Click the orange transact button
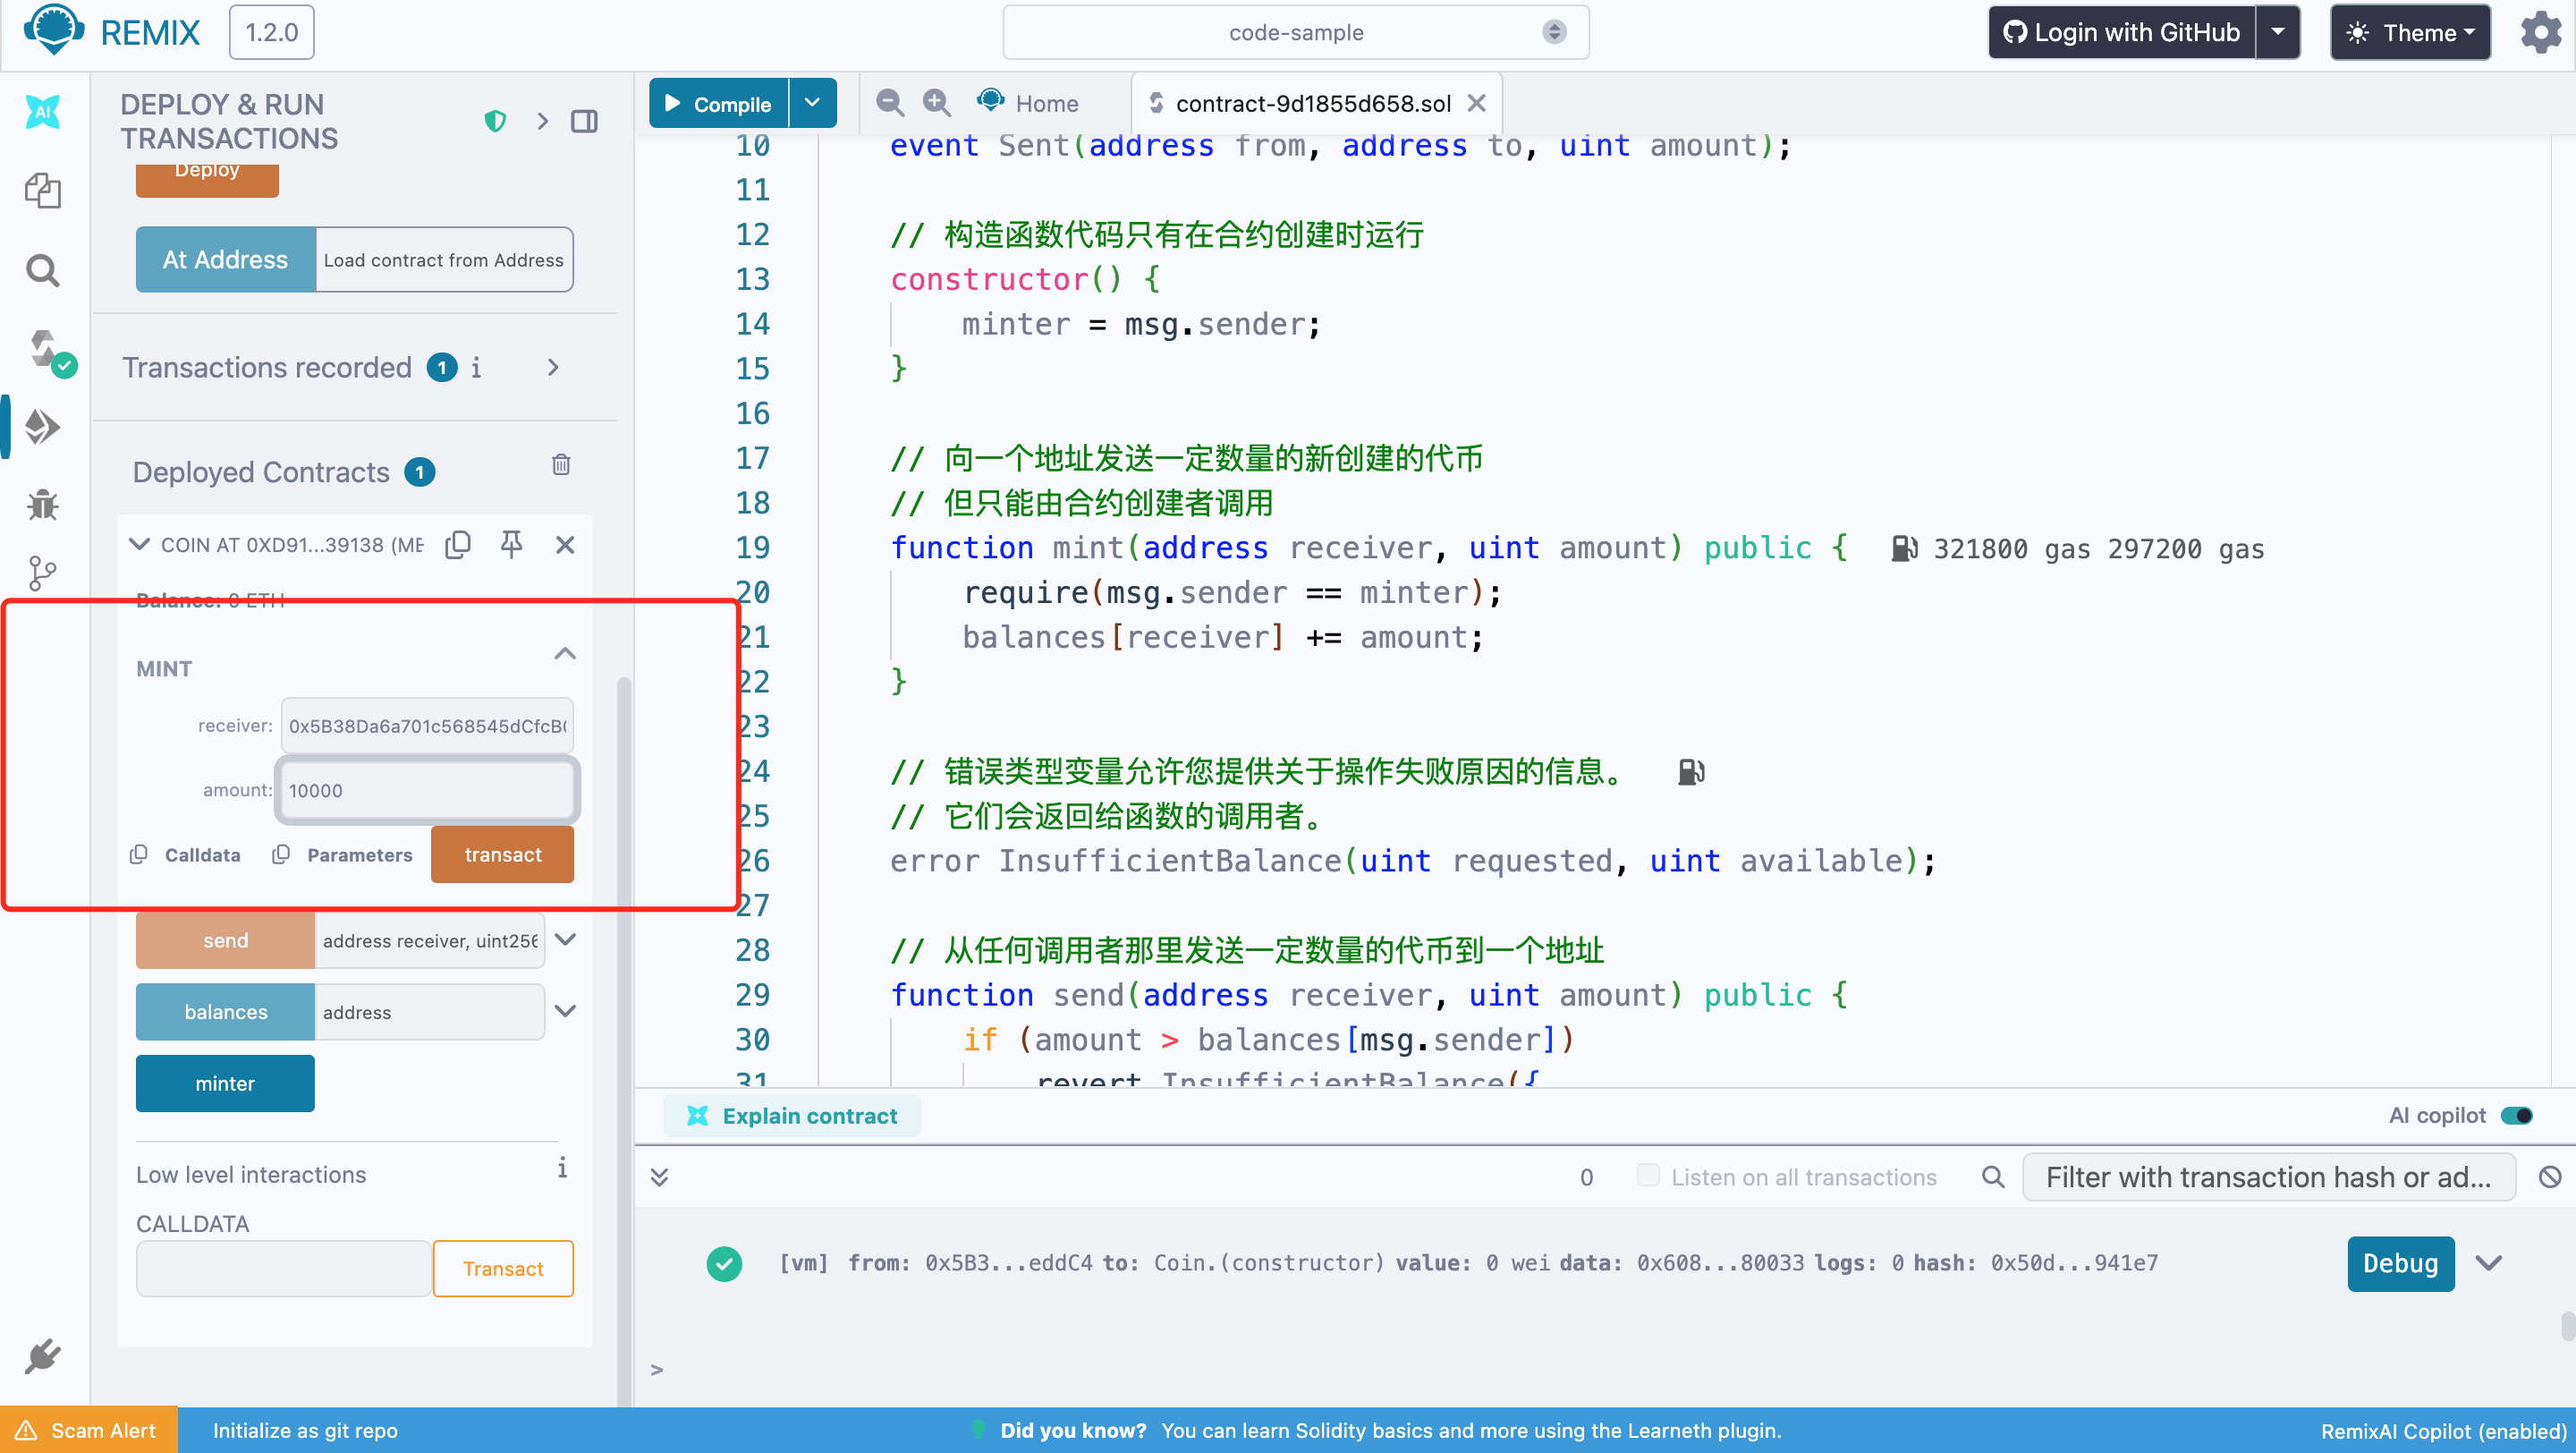 [x=502, y=855]
